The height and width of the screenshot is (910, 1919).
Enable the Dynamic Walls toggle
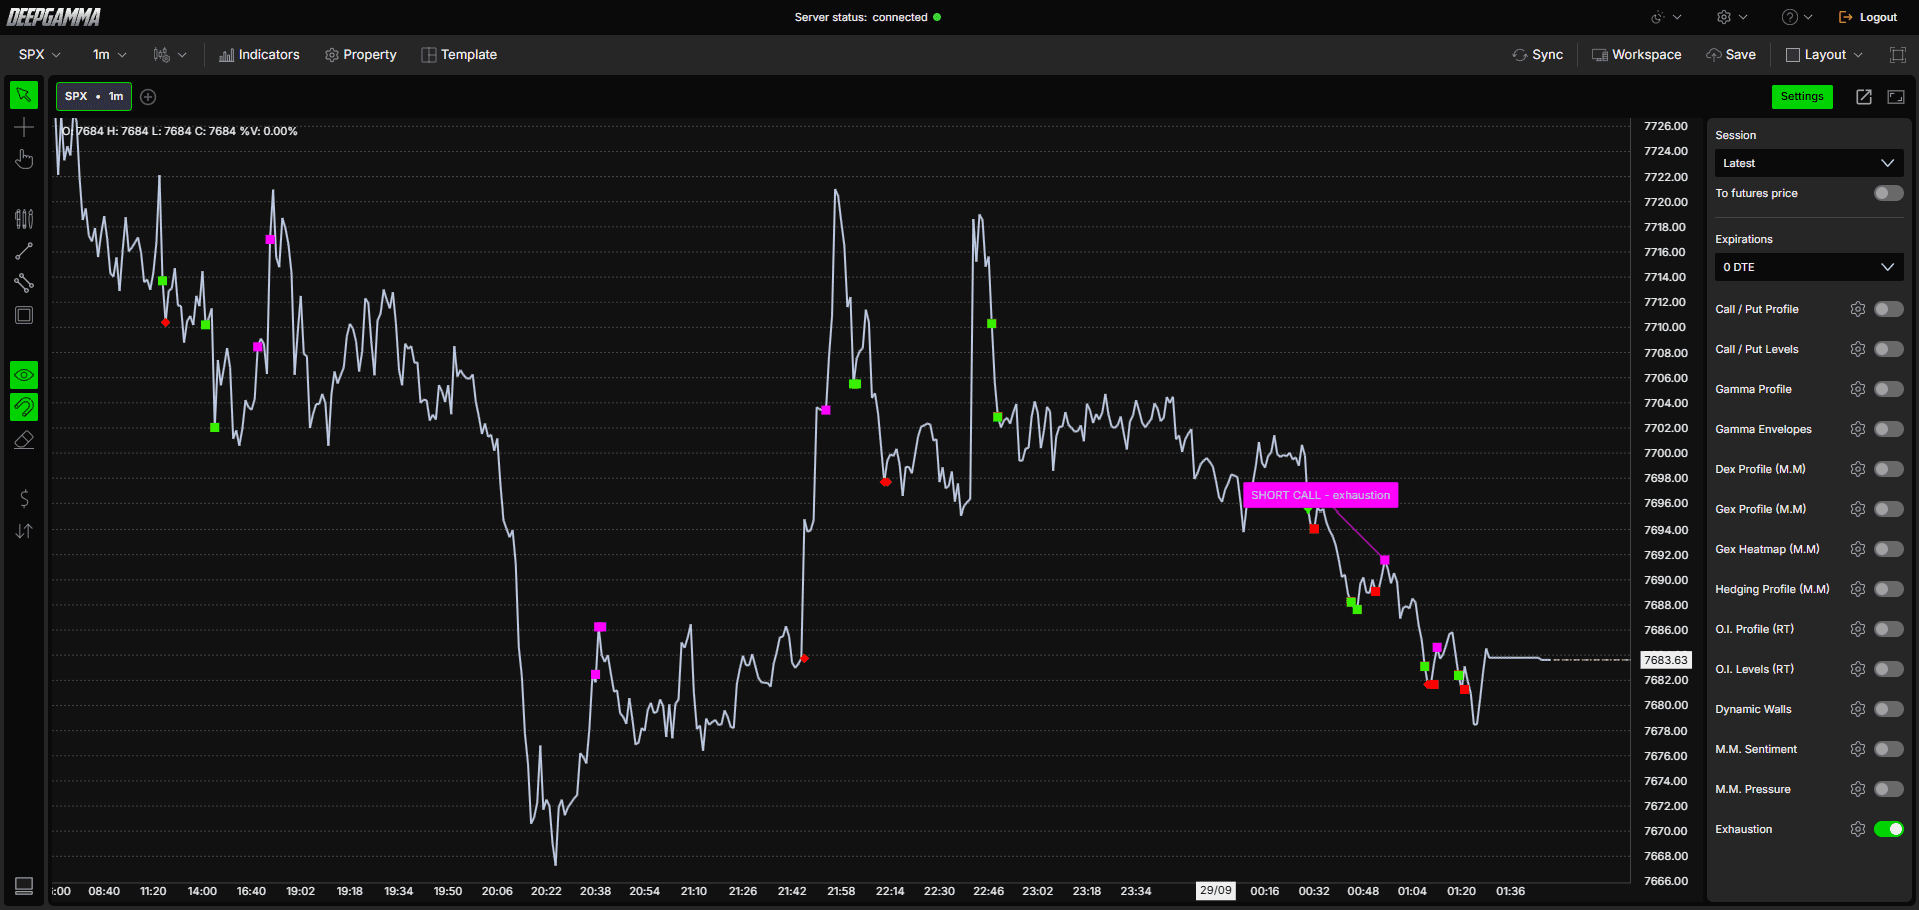click(x=1889, y=709)
